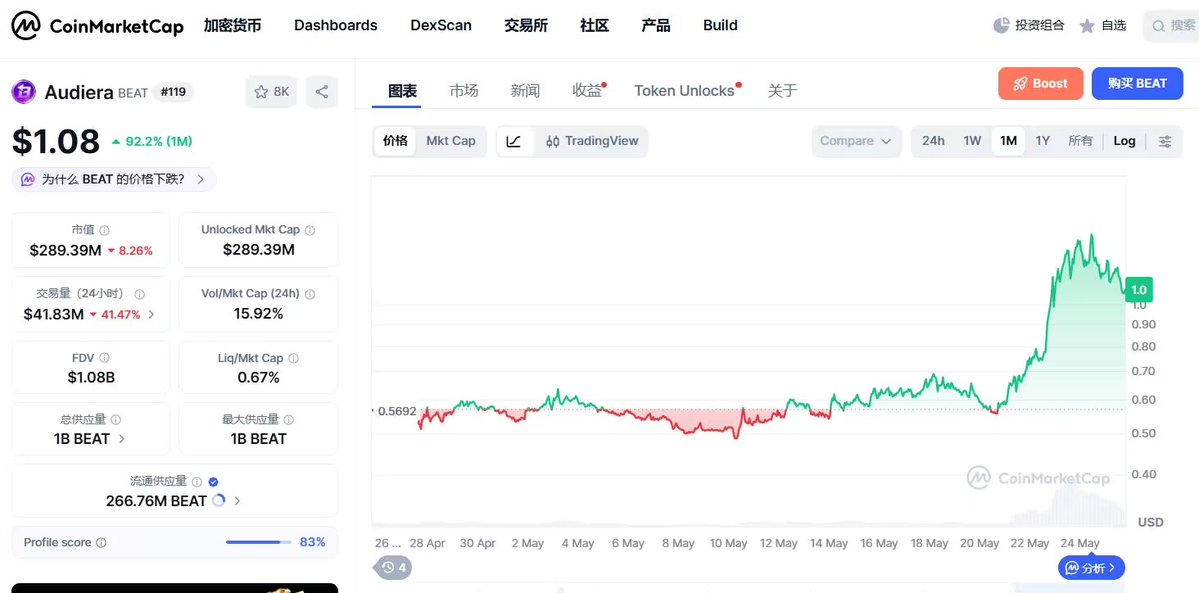Click the Audiera coin logo

click(x=24, y=92)
